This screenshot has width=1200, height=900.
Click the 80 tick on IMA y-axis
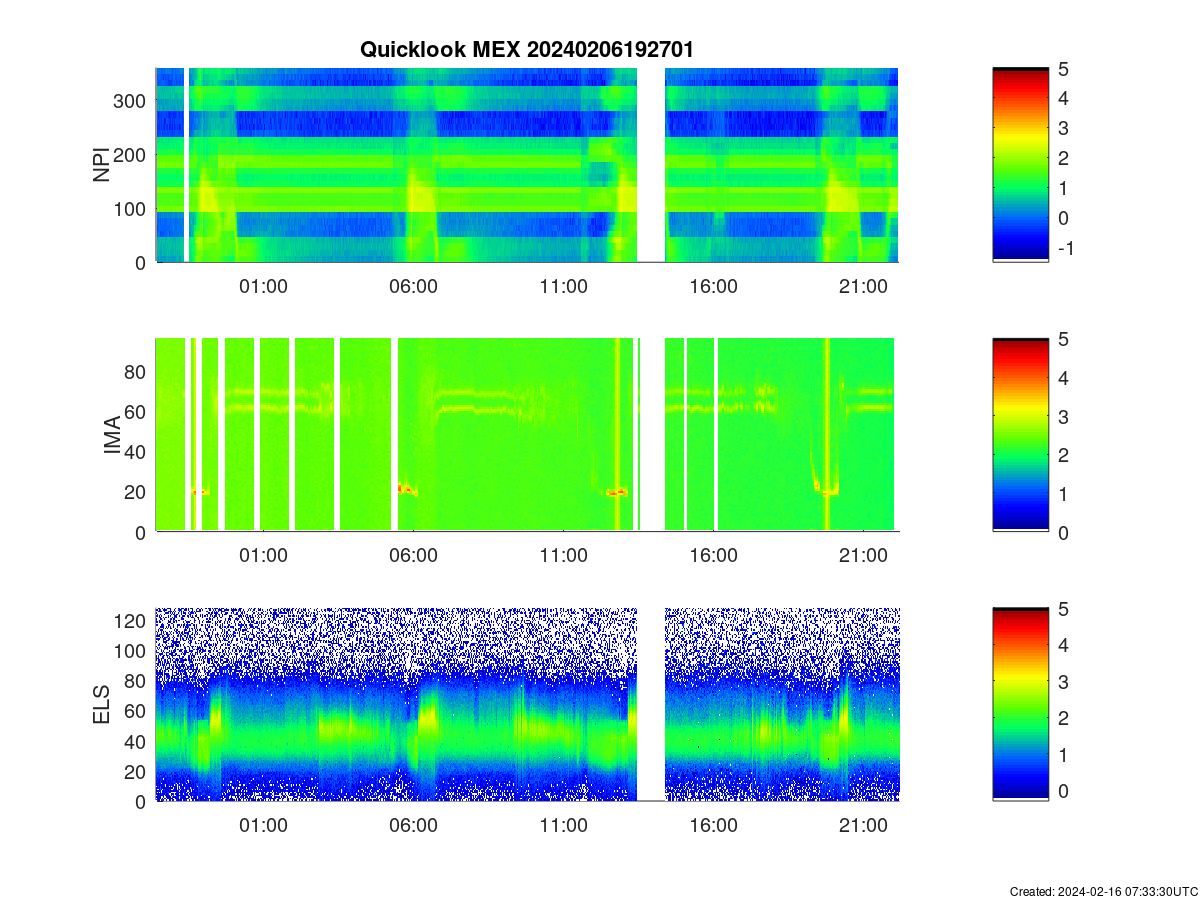tap(137, 372)
